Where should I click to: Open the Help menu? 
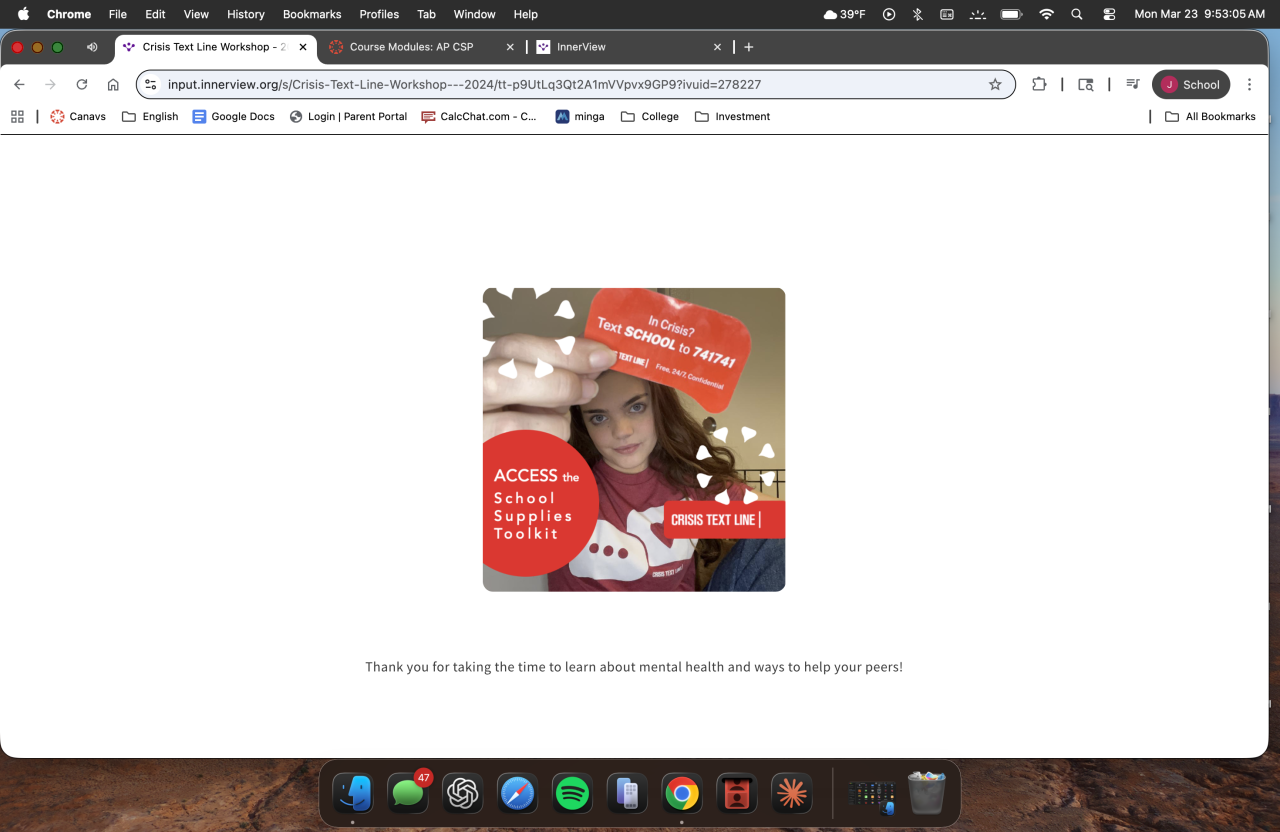[526, 14]
